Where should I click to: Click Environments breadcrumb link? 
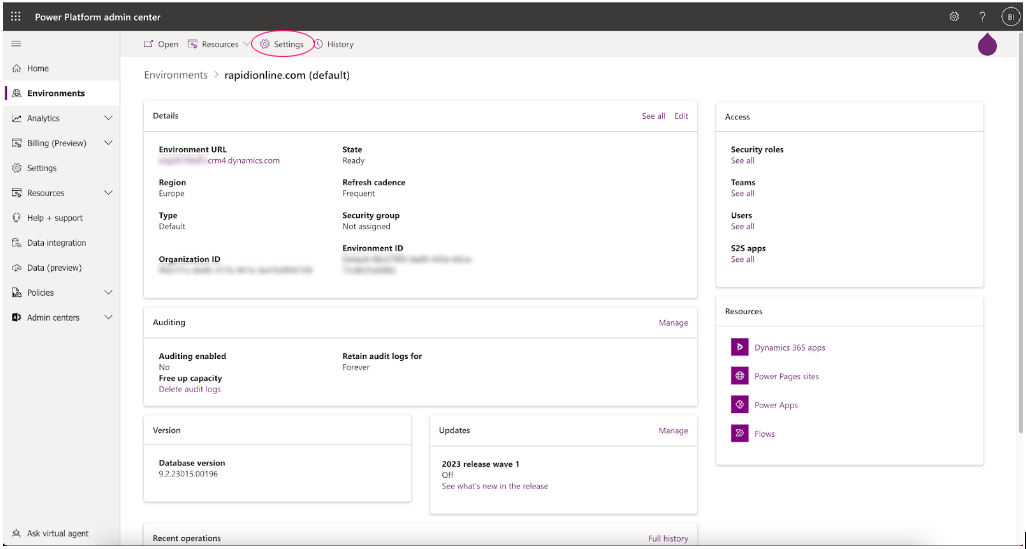click(176, 75)
